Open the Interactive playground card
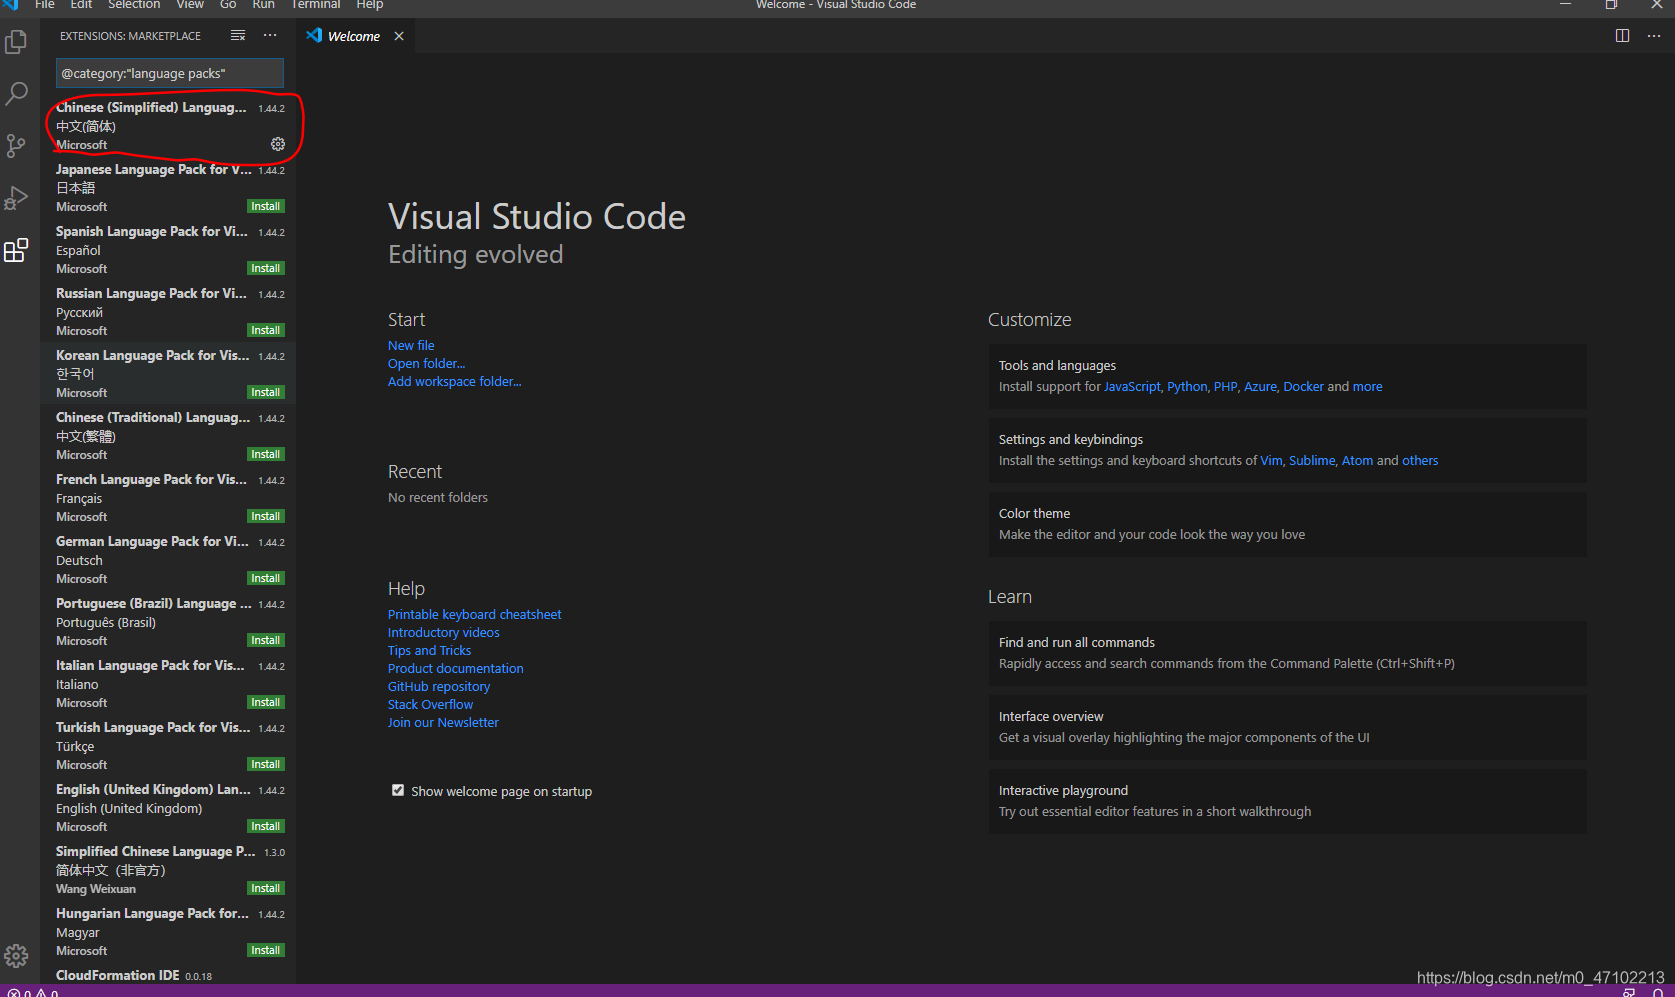This screenshot has width=1675, height=997. click(1287, 801)
